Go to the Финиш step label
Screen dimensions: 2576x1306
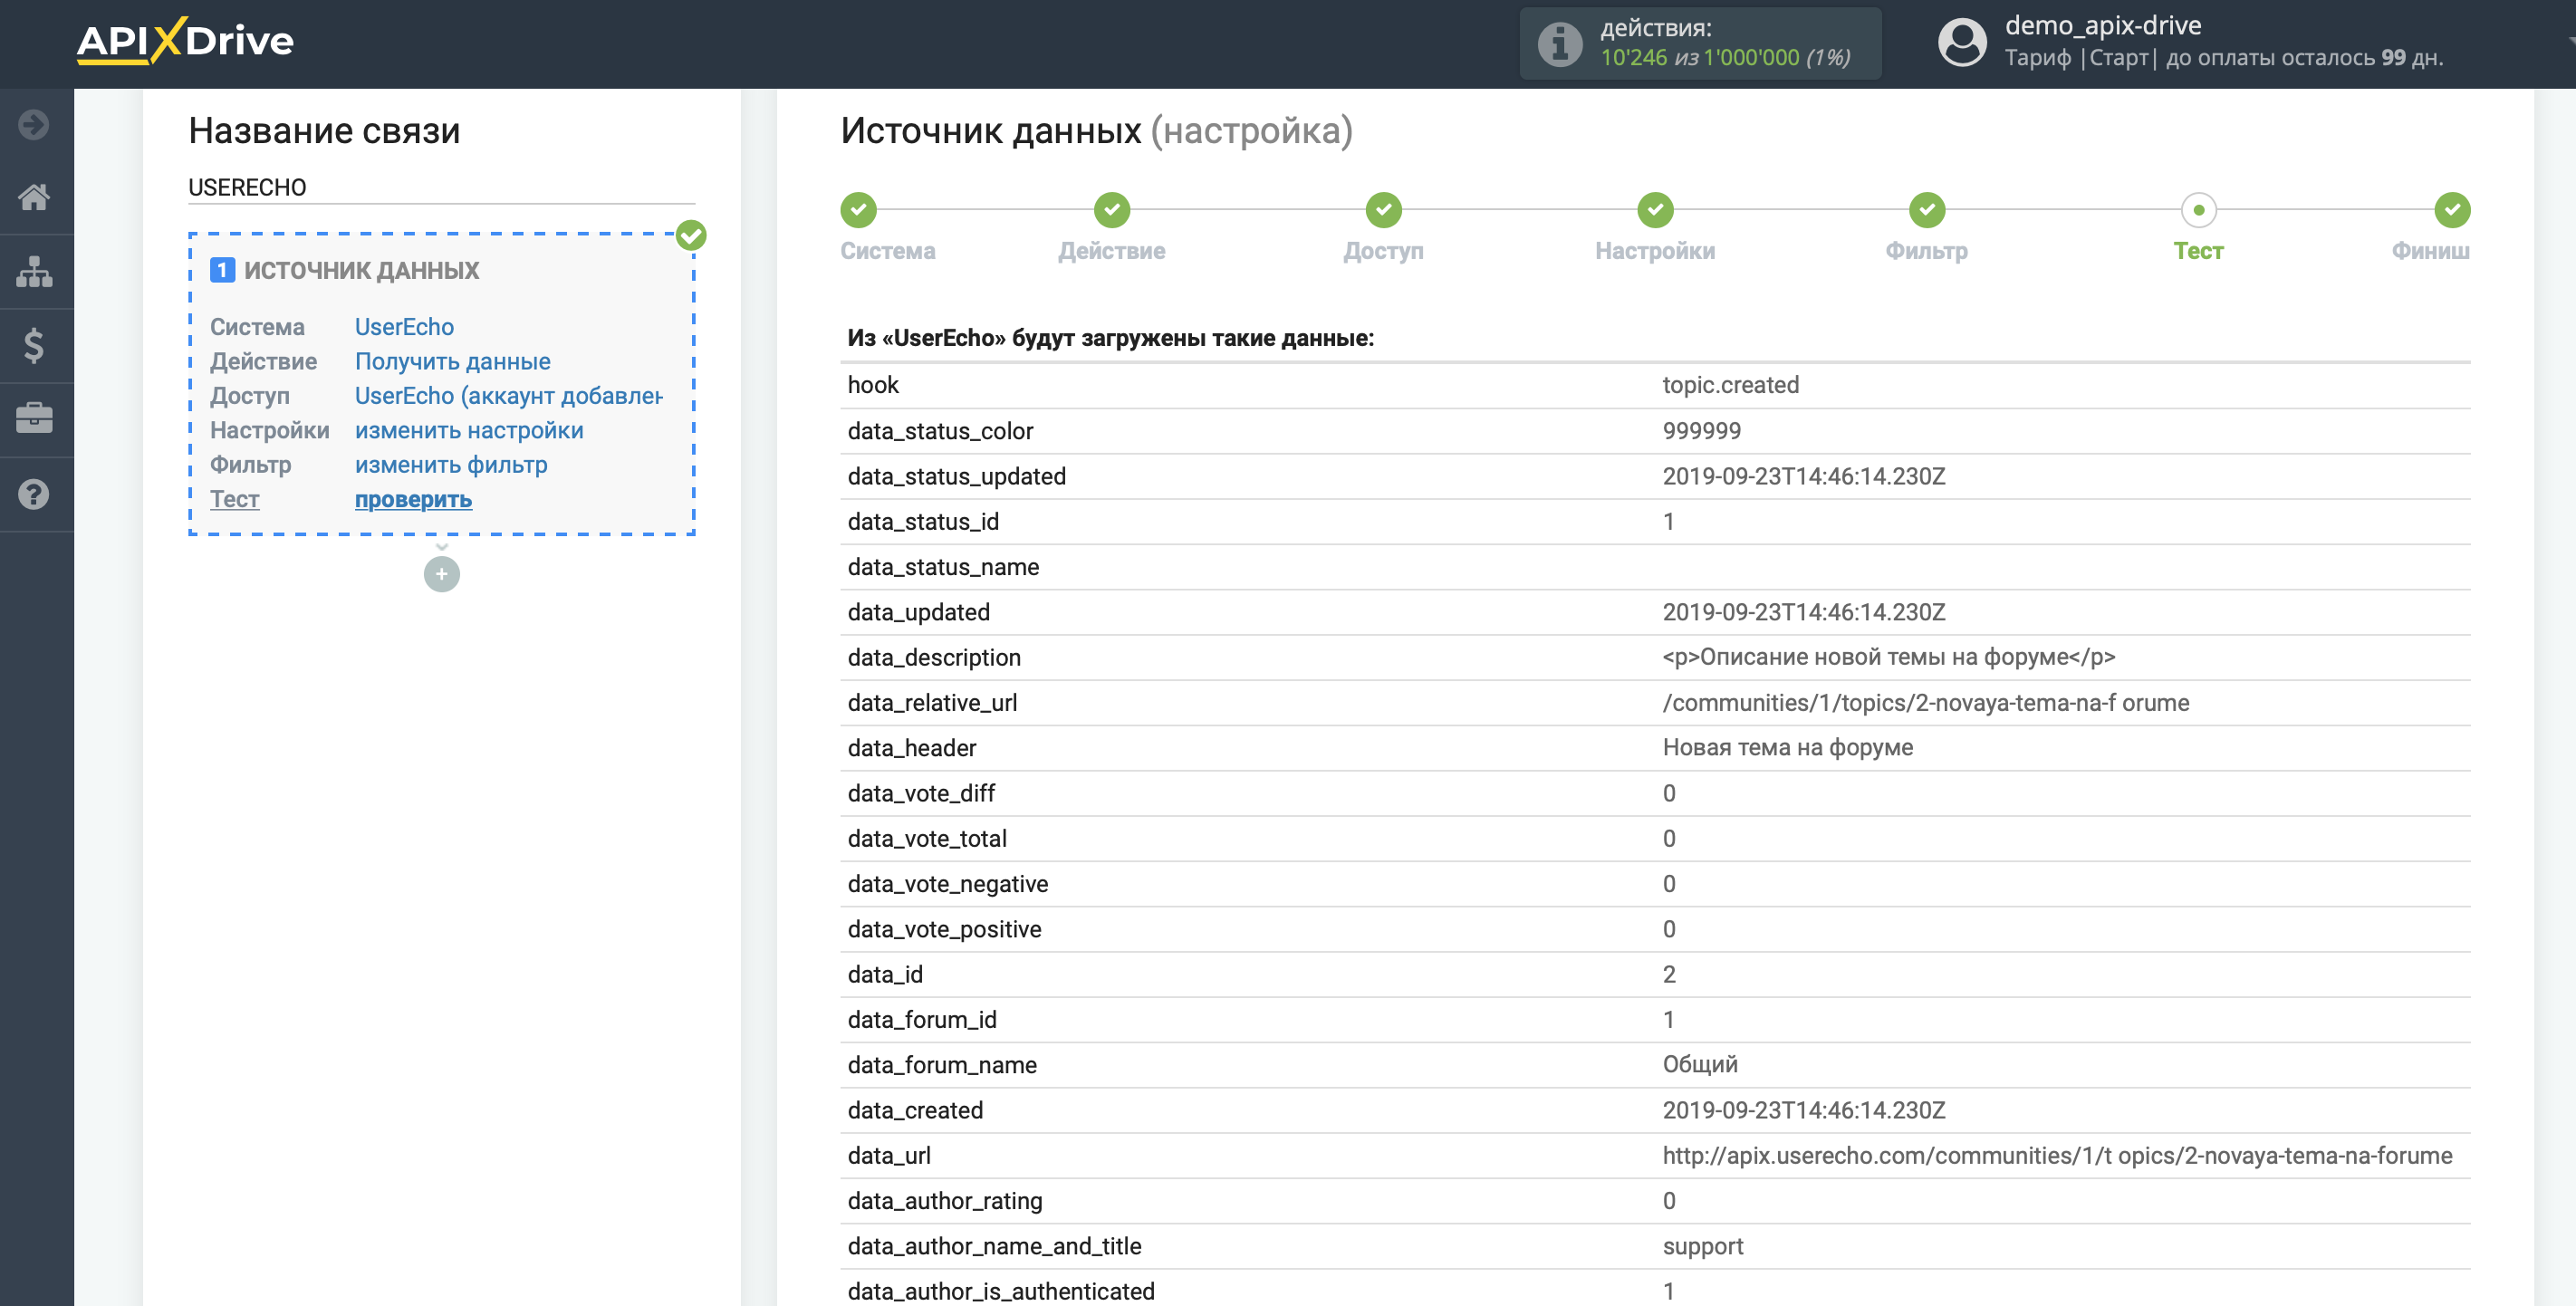(2431, 251)
